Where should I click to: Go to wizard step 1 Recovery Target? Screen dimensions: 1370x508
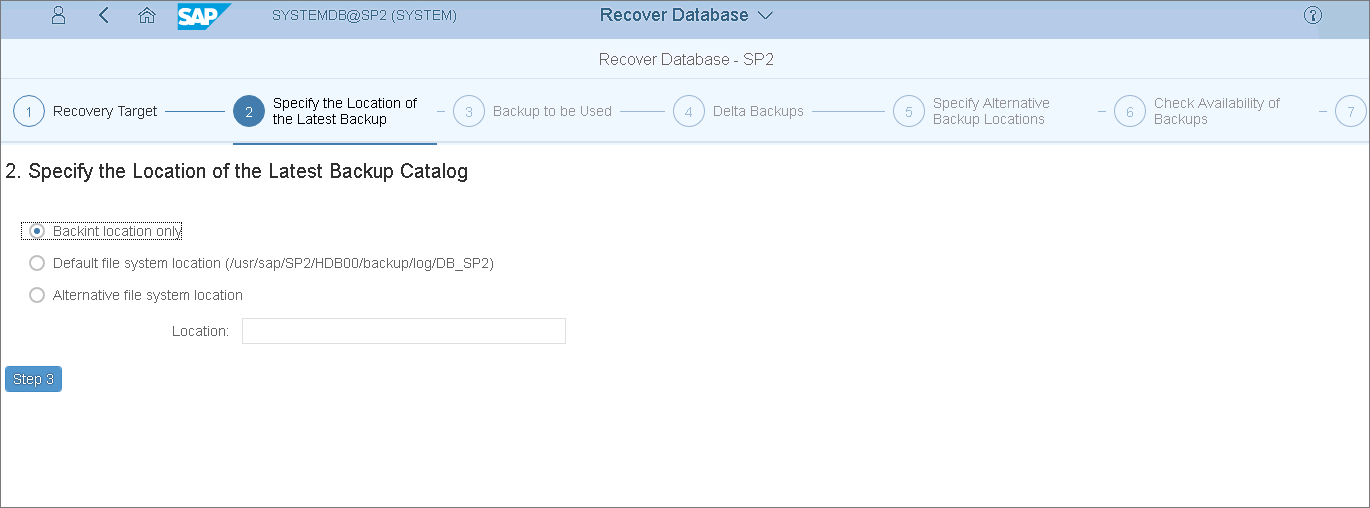(x=85, y=111)
